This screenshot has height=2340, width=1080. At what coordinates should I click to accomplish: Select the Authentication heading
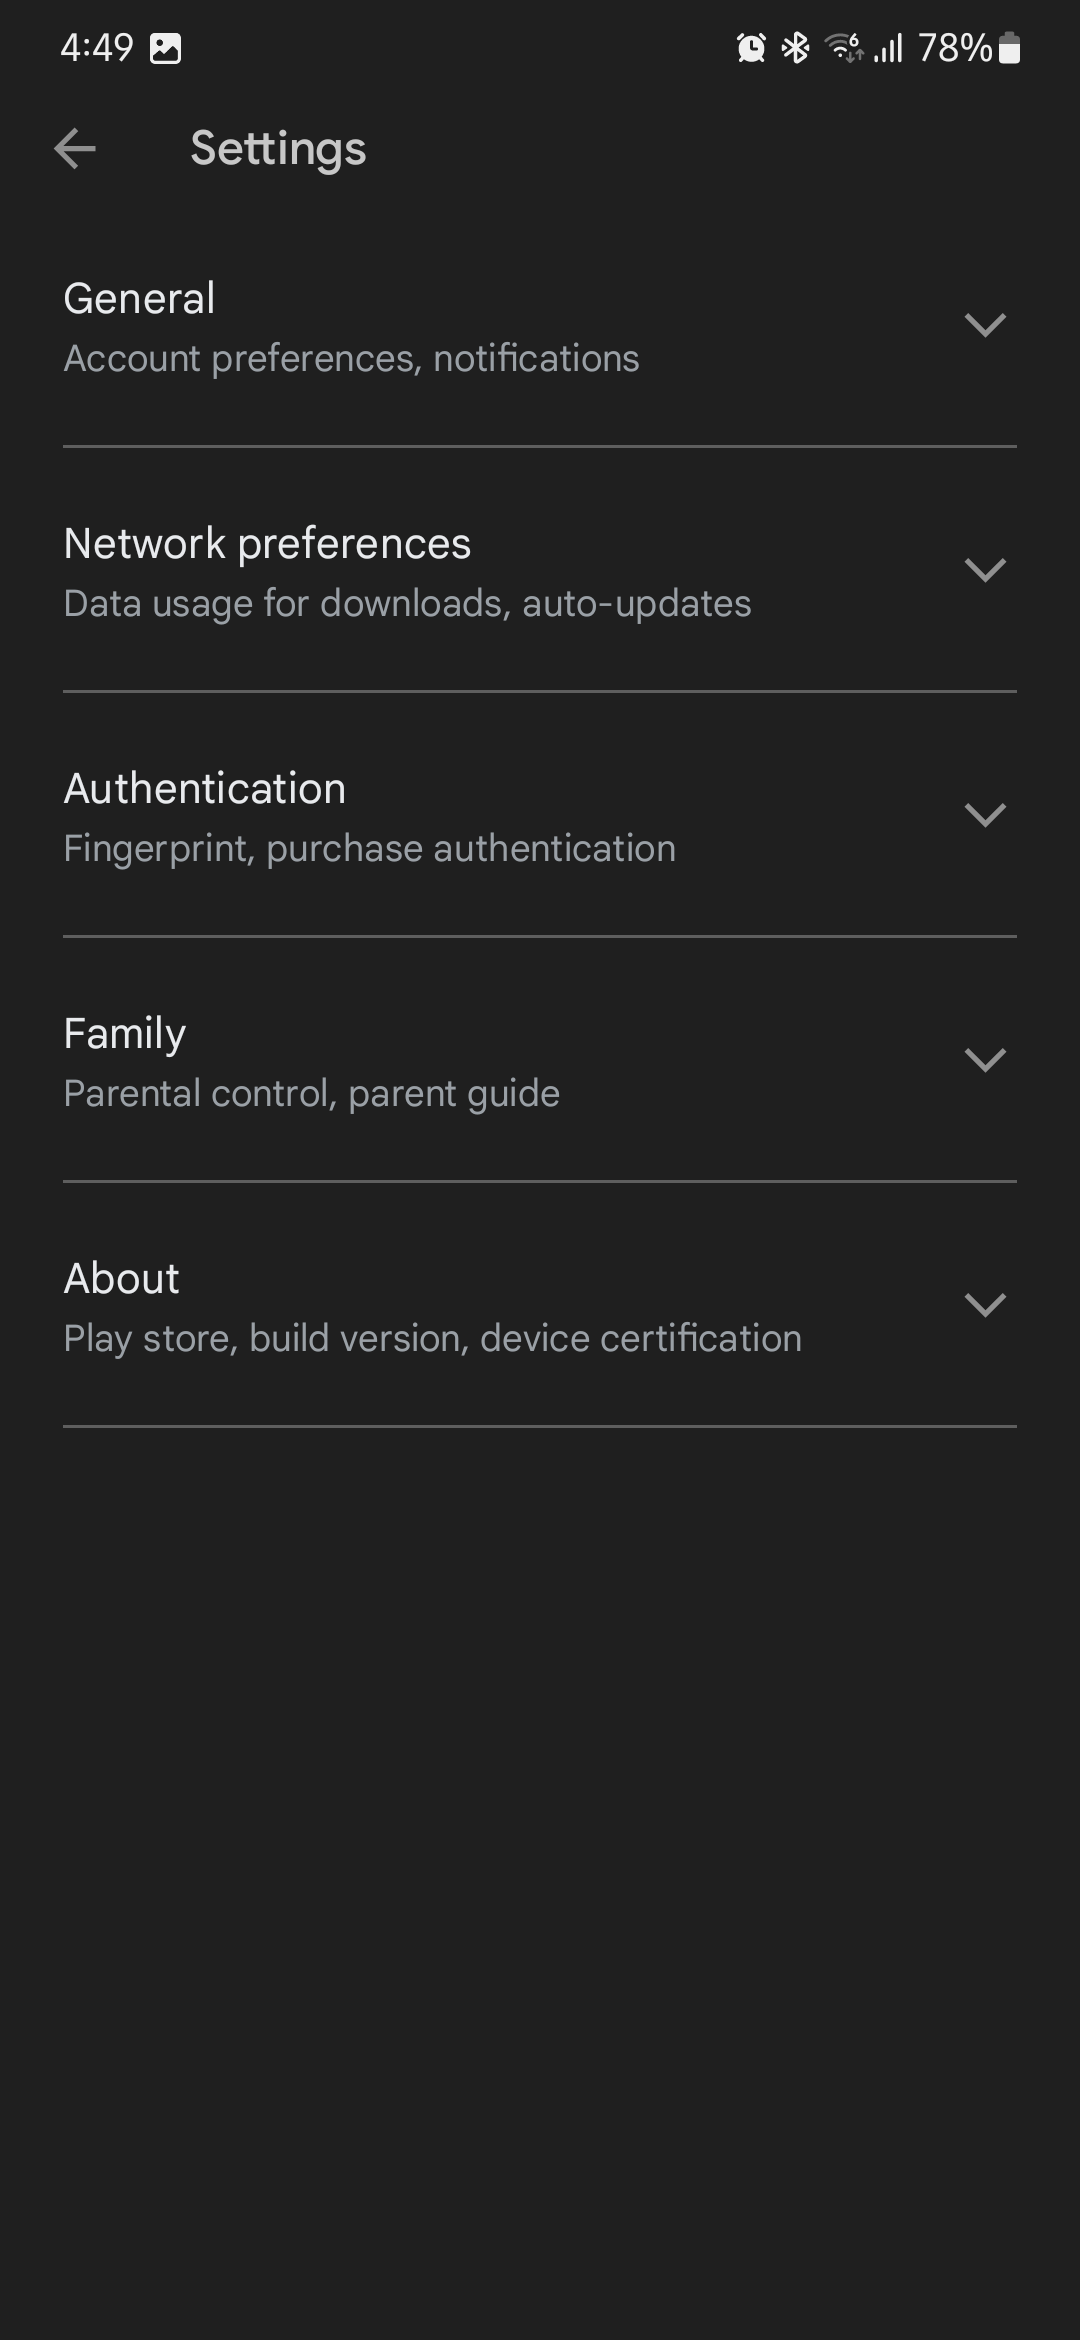205,788
